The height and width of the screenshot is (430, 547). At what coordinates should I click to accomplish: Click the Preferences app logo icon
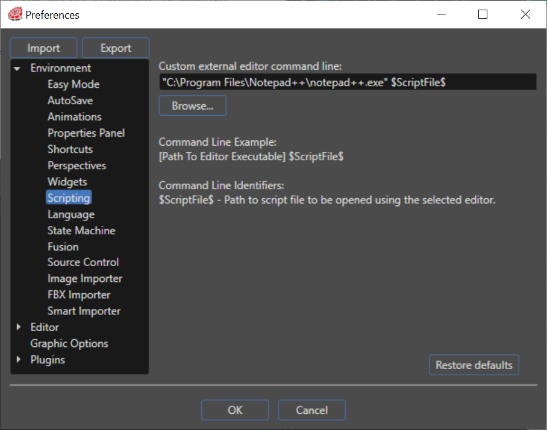click(15, 14)
